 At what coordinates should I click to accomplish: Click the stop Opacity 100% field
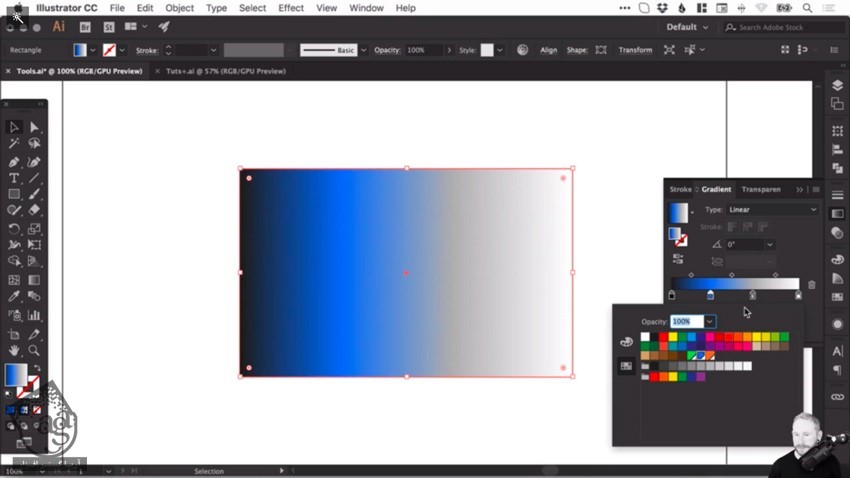pyautogui.click(x=687, y=321)
